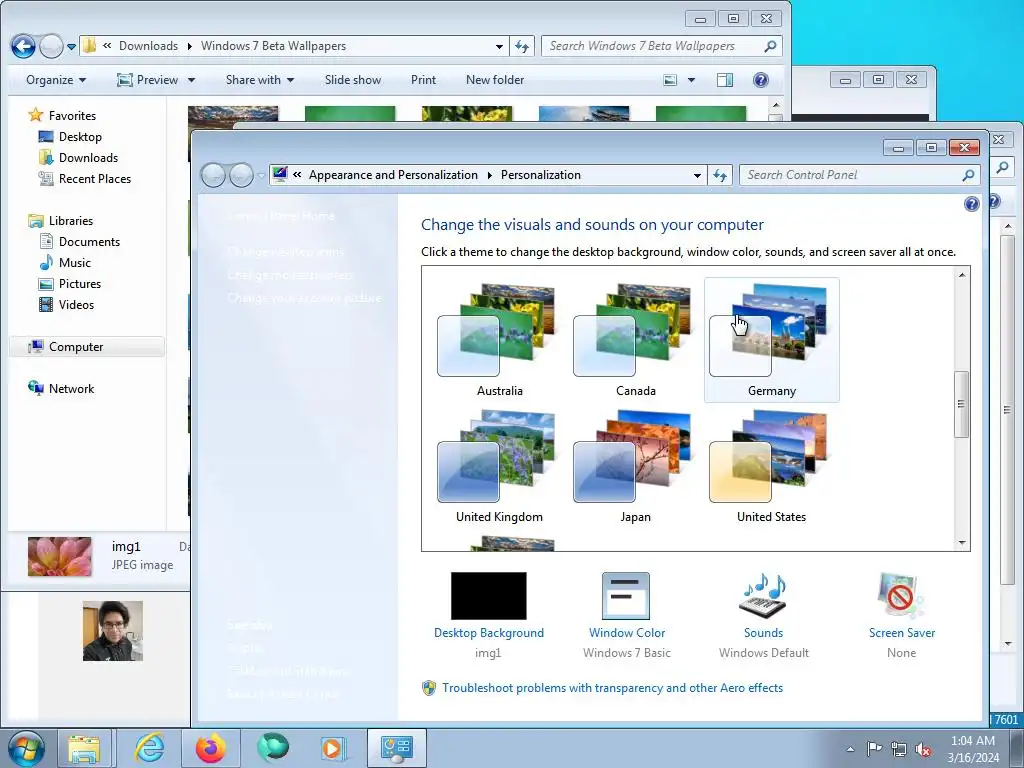Image resolution: width=1024 pixels, height=768 pixels.
Task: Toggle the preview pane icon
Action: [725, 80]
